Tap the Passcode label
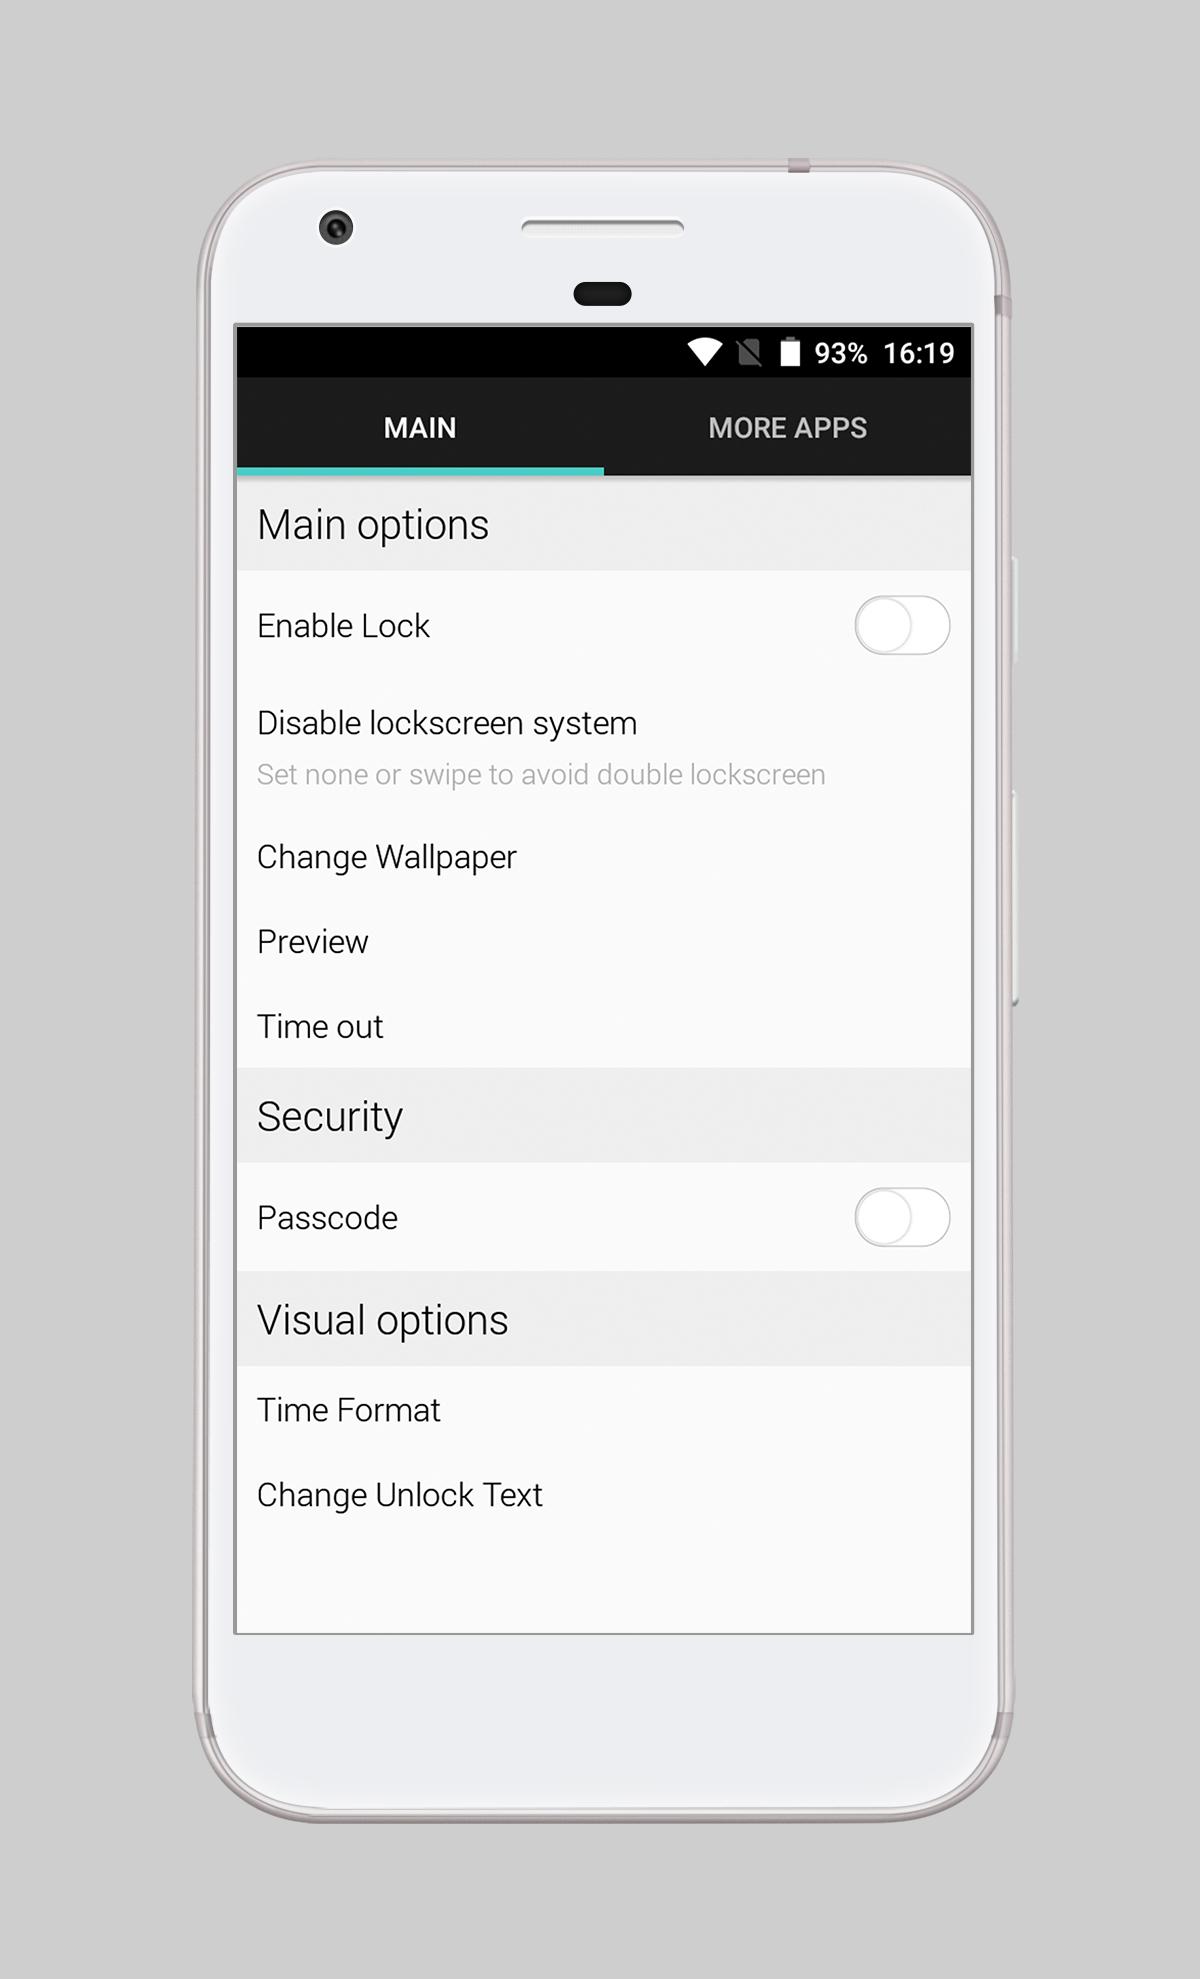The image size is (1200, 1979). point(327,1218)
